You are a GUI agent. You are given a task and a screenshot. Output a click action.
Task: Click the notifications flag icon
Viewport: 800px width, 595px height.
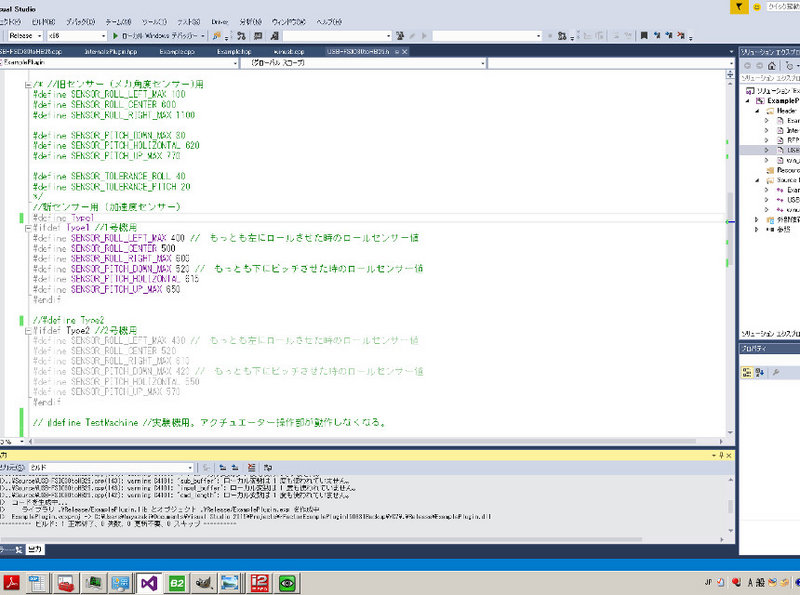[x=739, y=7]
